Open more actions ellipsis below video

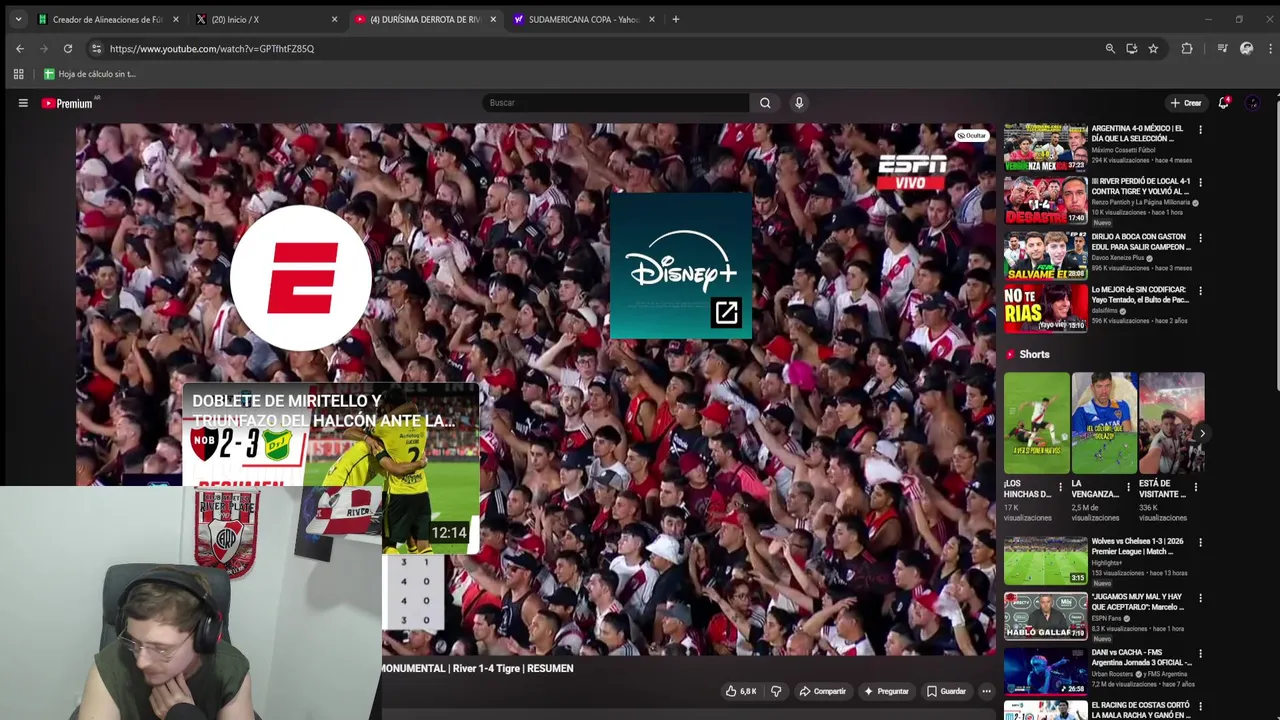[986, 691]
